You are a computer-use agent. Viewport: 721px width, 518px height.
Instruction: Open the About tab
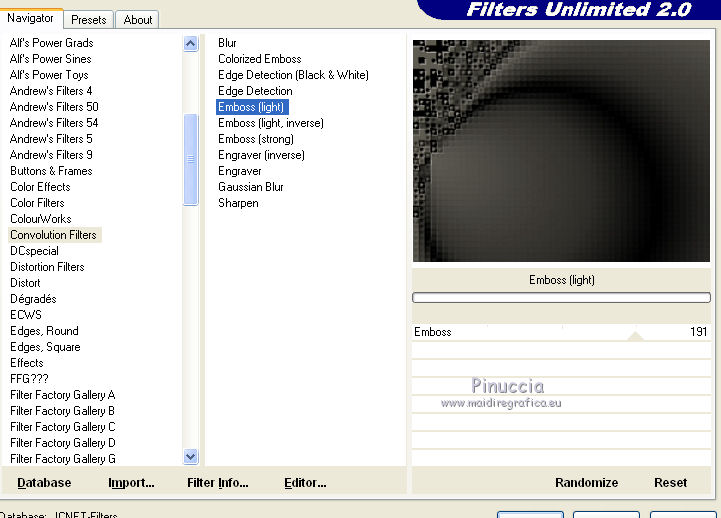[x=137, y=20]
